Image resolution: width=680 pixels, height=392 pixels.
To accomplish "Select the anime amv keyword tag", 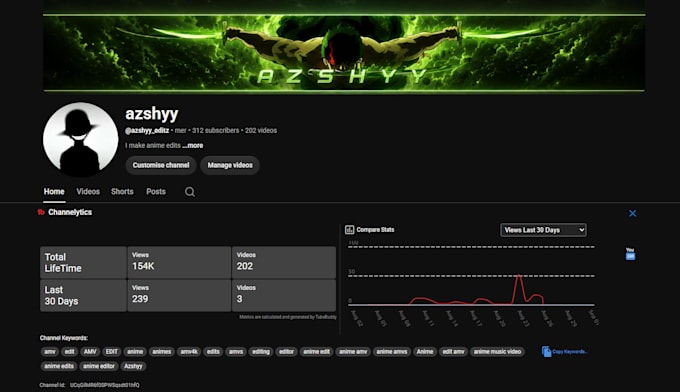I will click(353, 352).
